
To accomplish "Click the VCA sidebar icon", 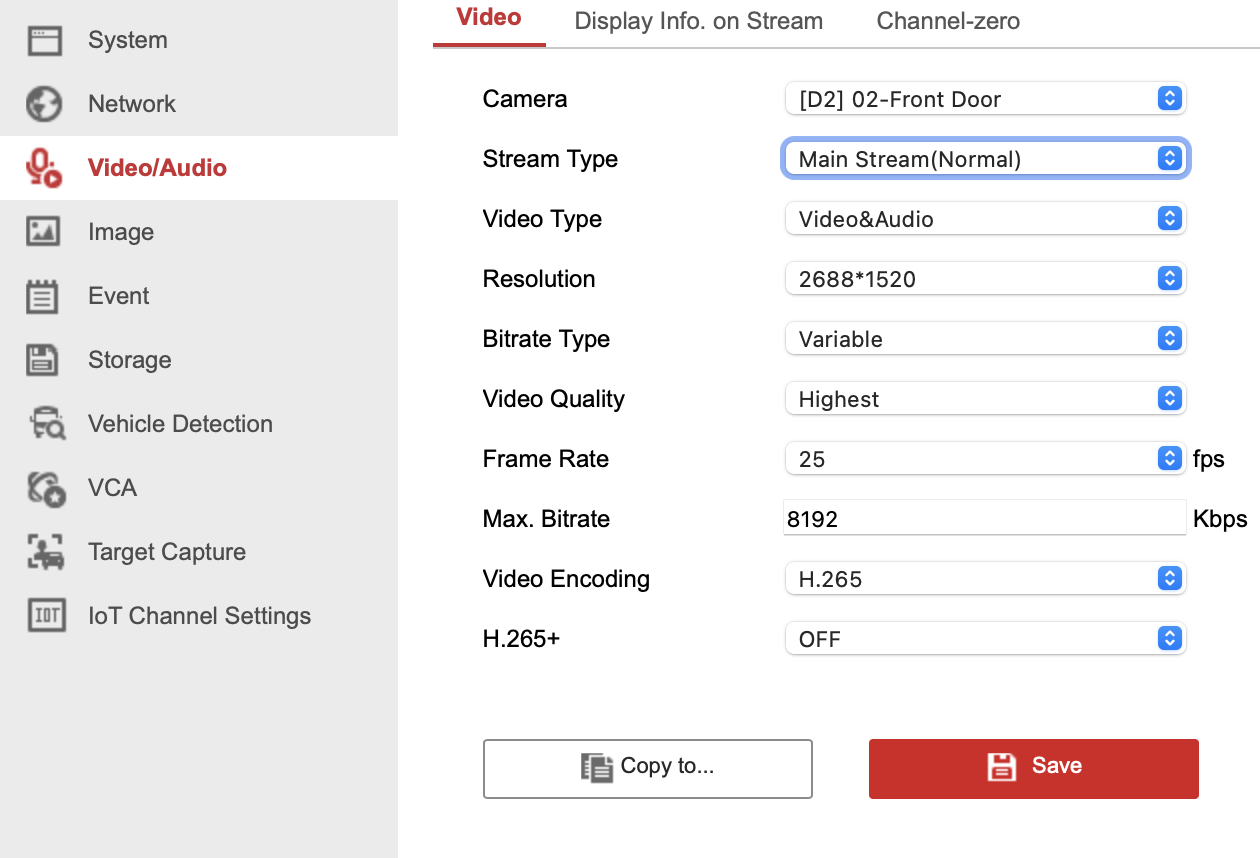I will [x=46, y=488].
